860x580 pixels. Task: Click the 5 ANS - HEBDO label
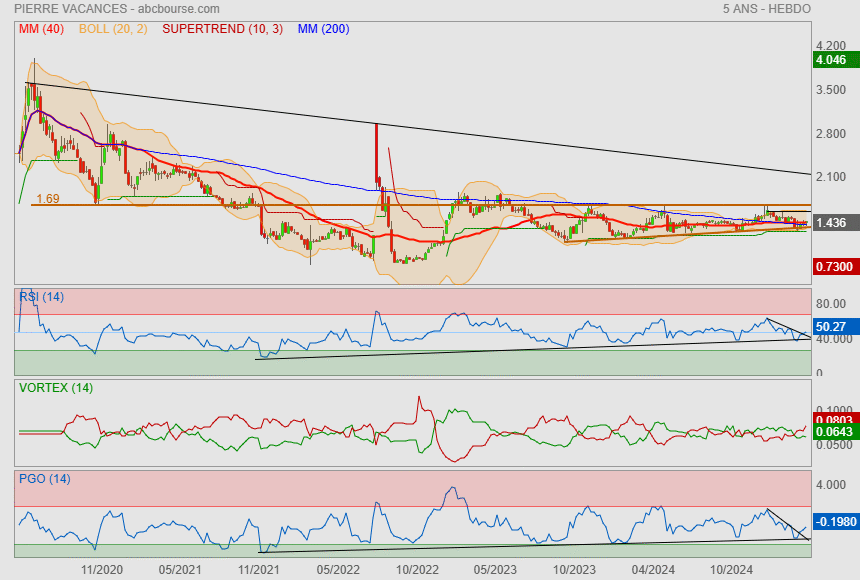pyautogui.click(x=767, y=9)
